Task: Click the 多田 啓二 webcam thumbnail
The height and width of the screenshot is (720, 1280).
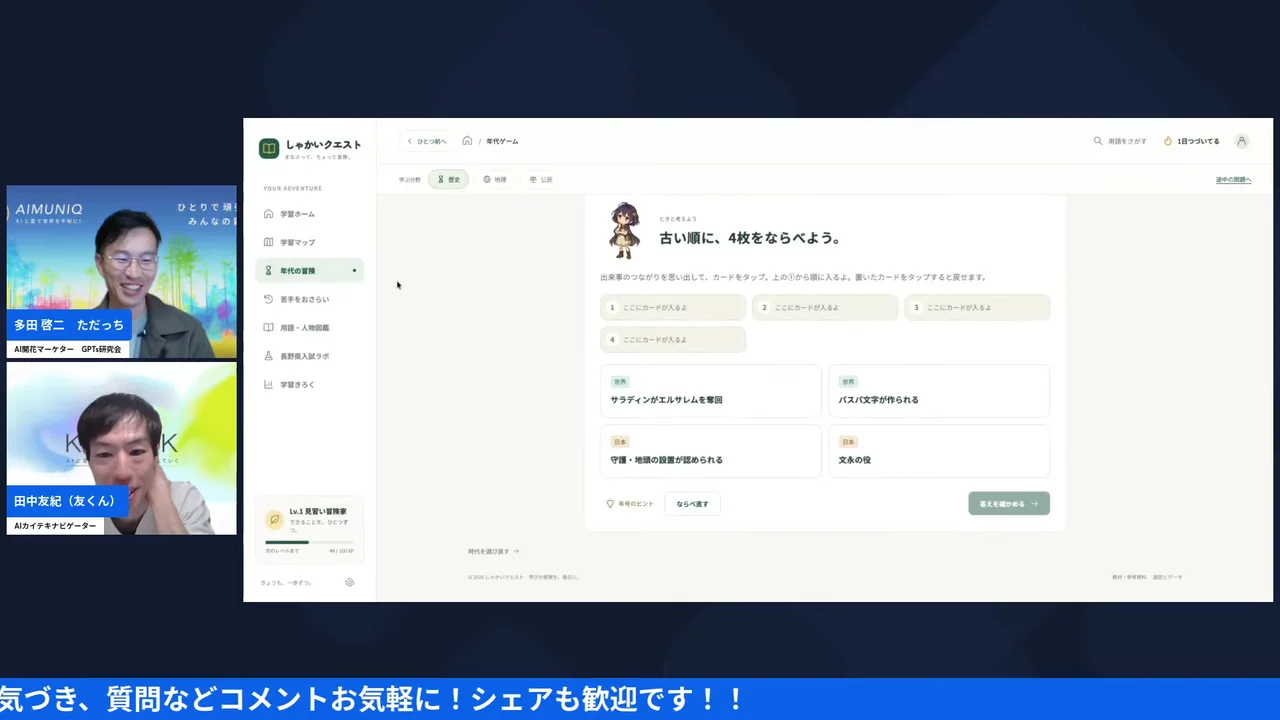Action: click(122, 271)
